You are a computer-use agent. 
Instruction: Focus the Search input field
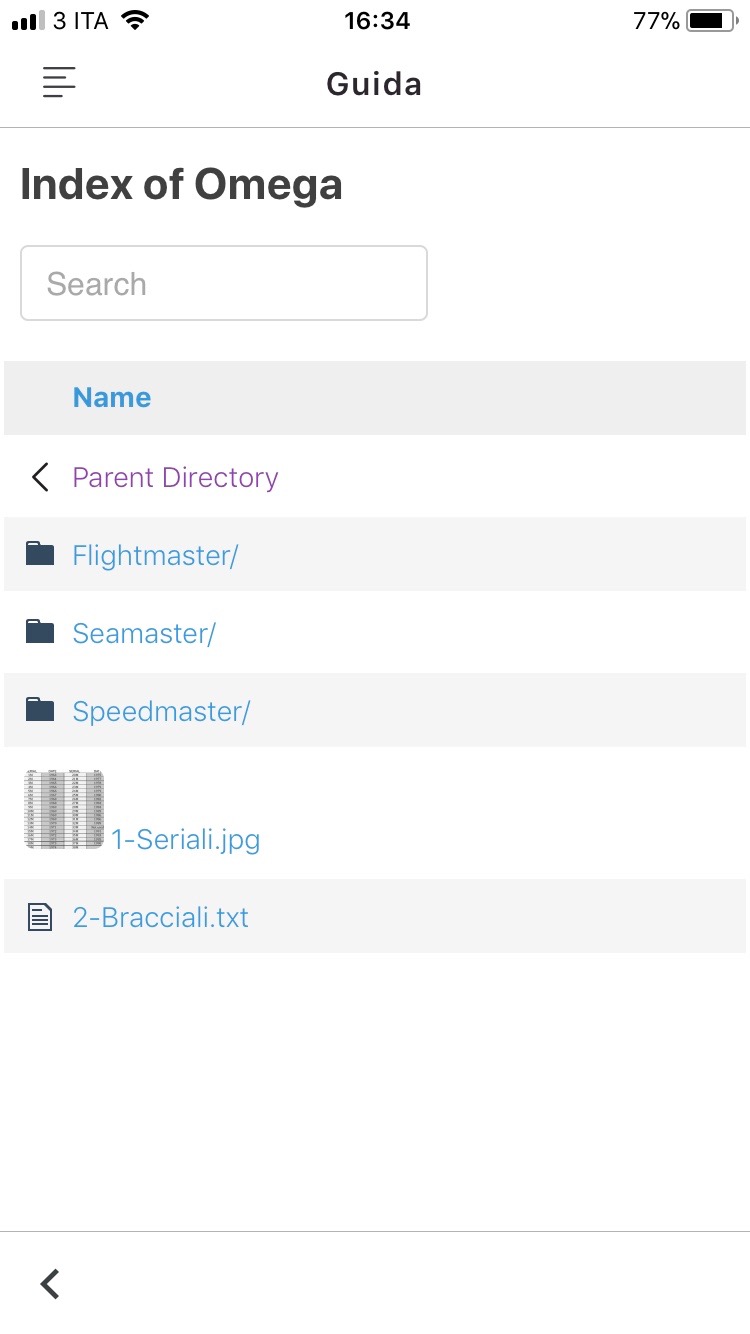pos(224,283)
